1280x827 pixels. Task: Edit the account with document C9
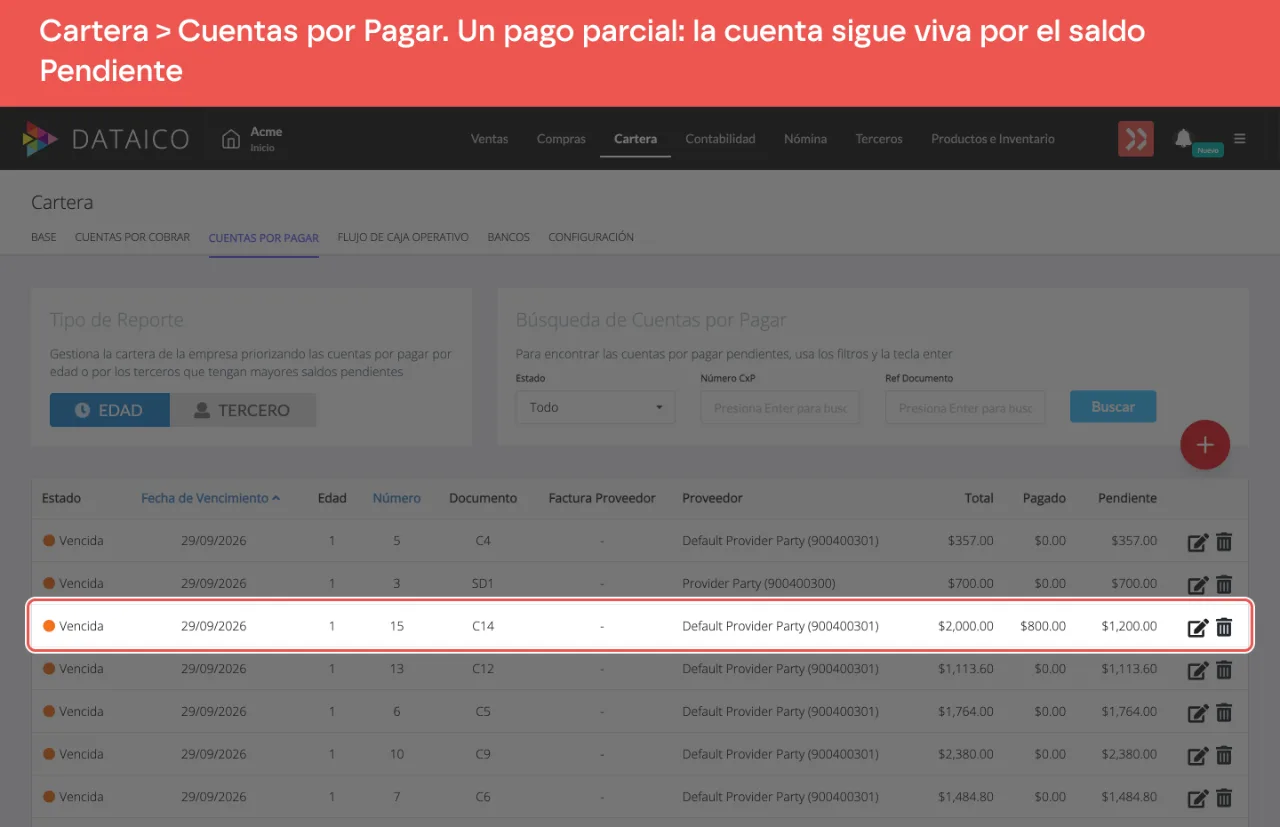click(x=1198, y=756)
